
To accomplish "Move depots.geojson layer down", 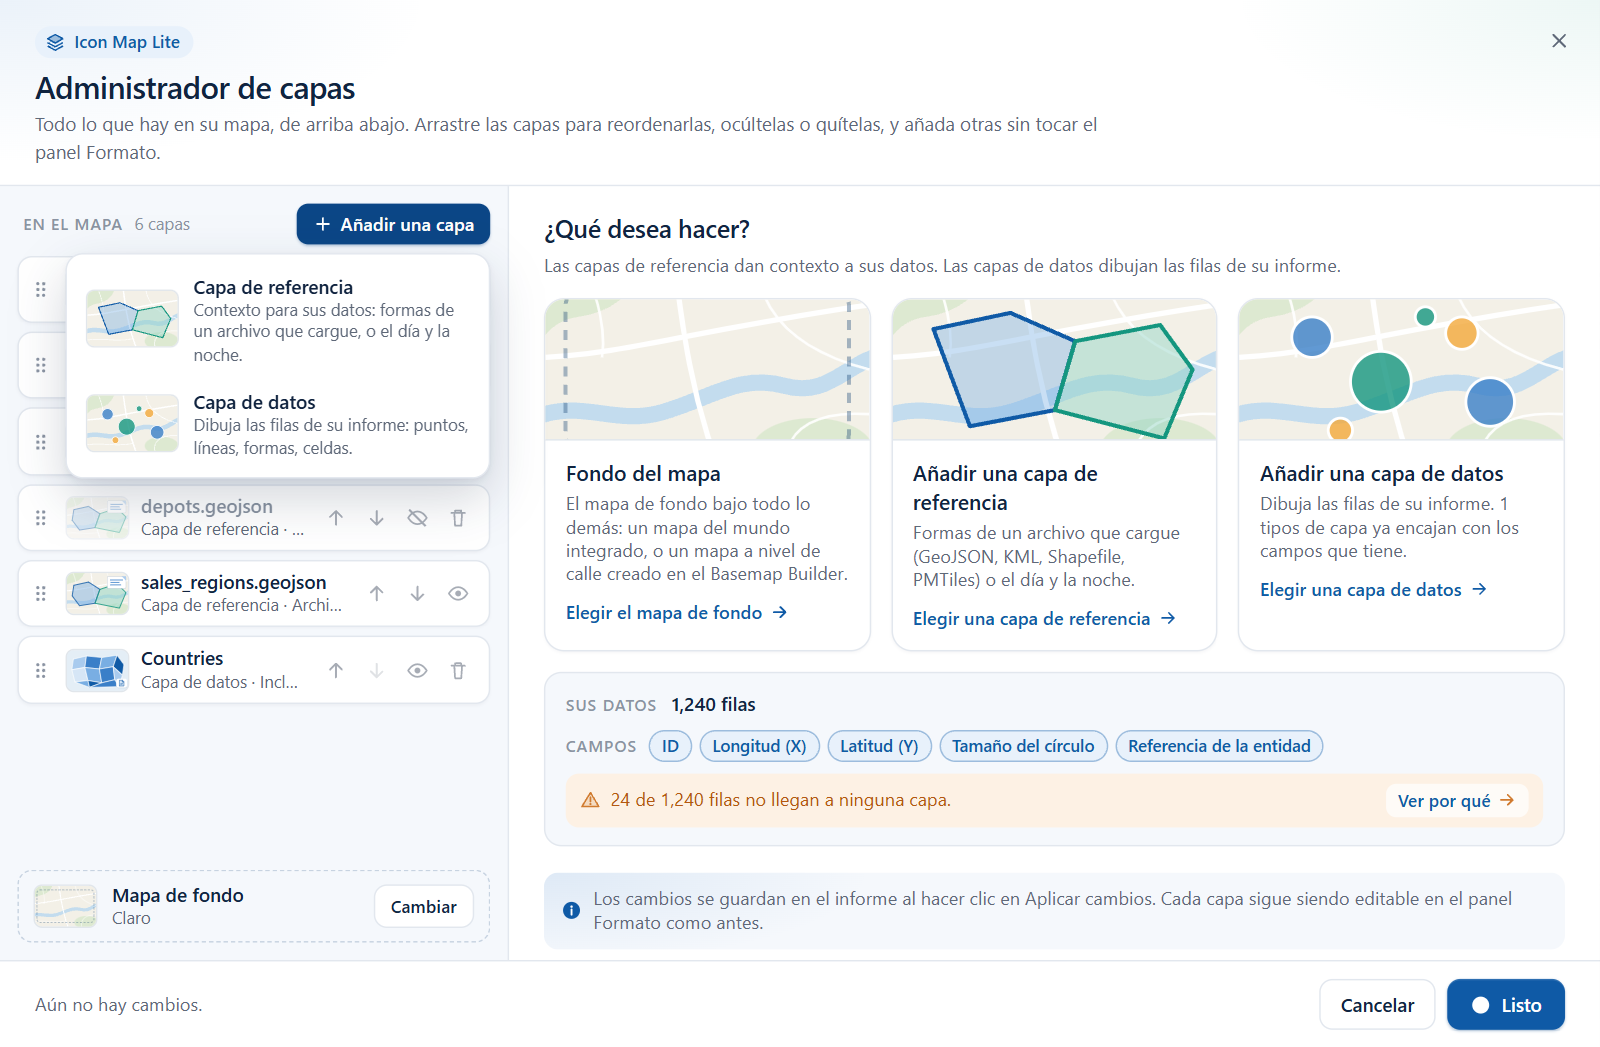I will [x=377, y=518].
